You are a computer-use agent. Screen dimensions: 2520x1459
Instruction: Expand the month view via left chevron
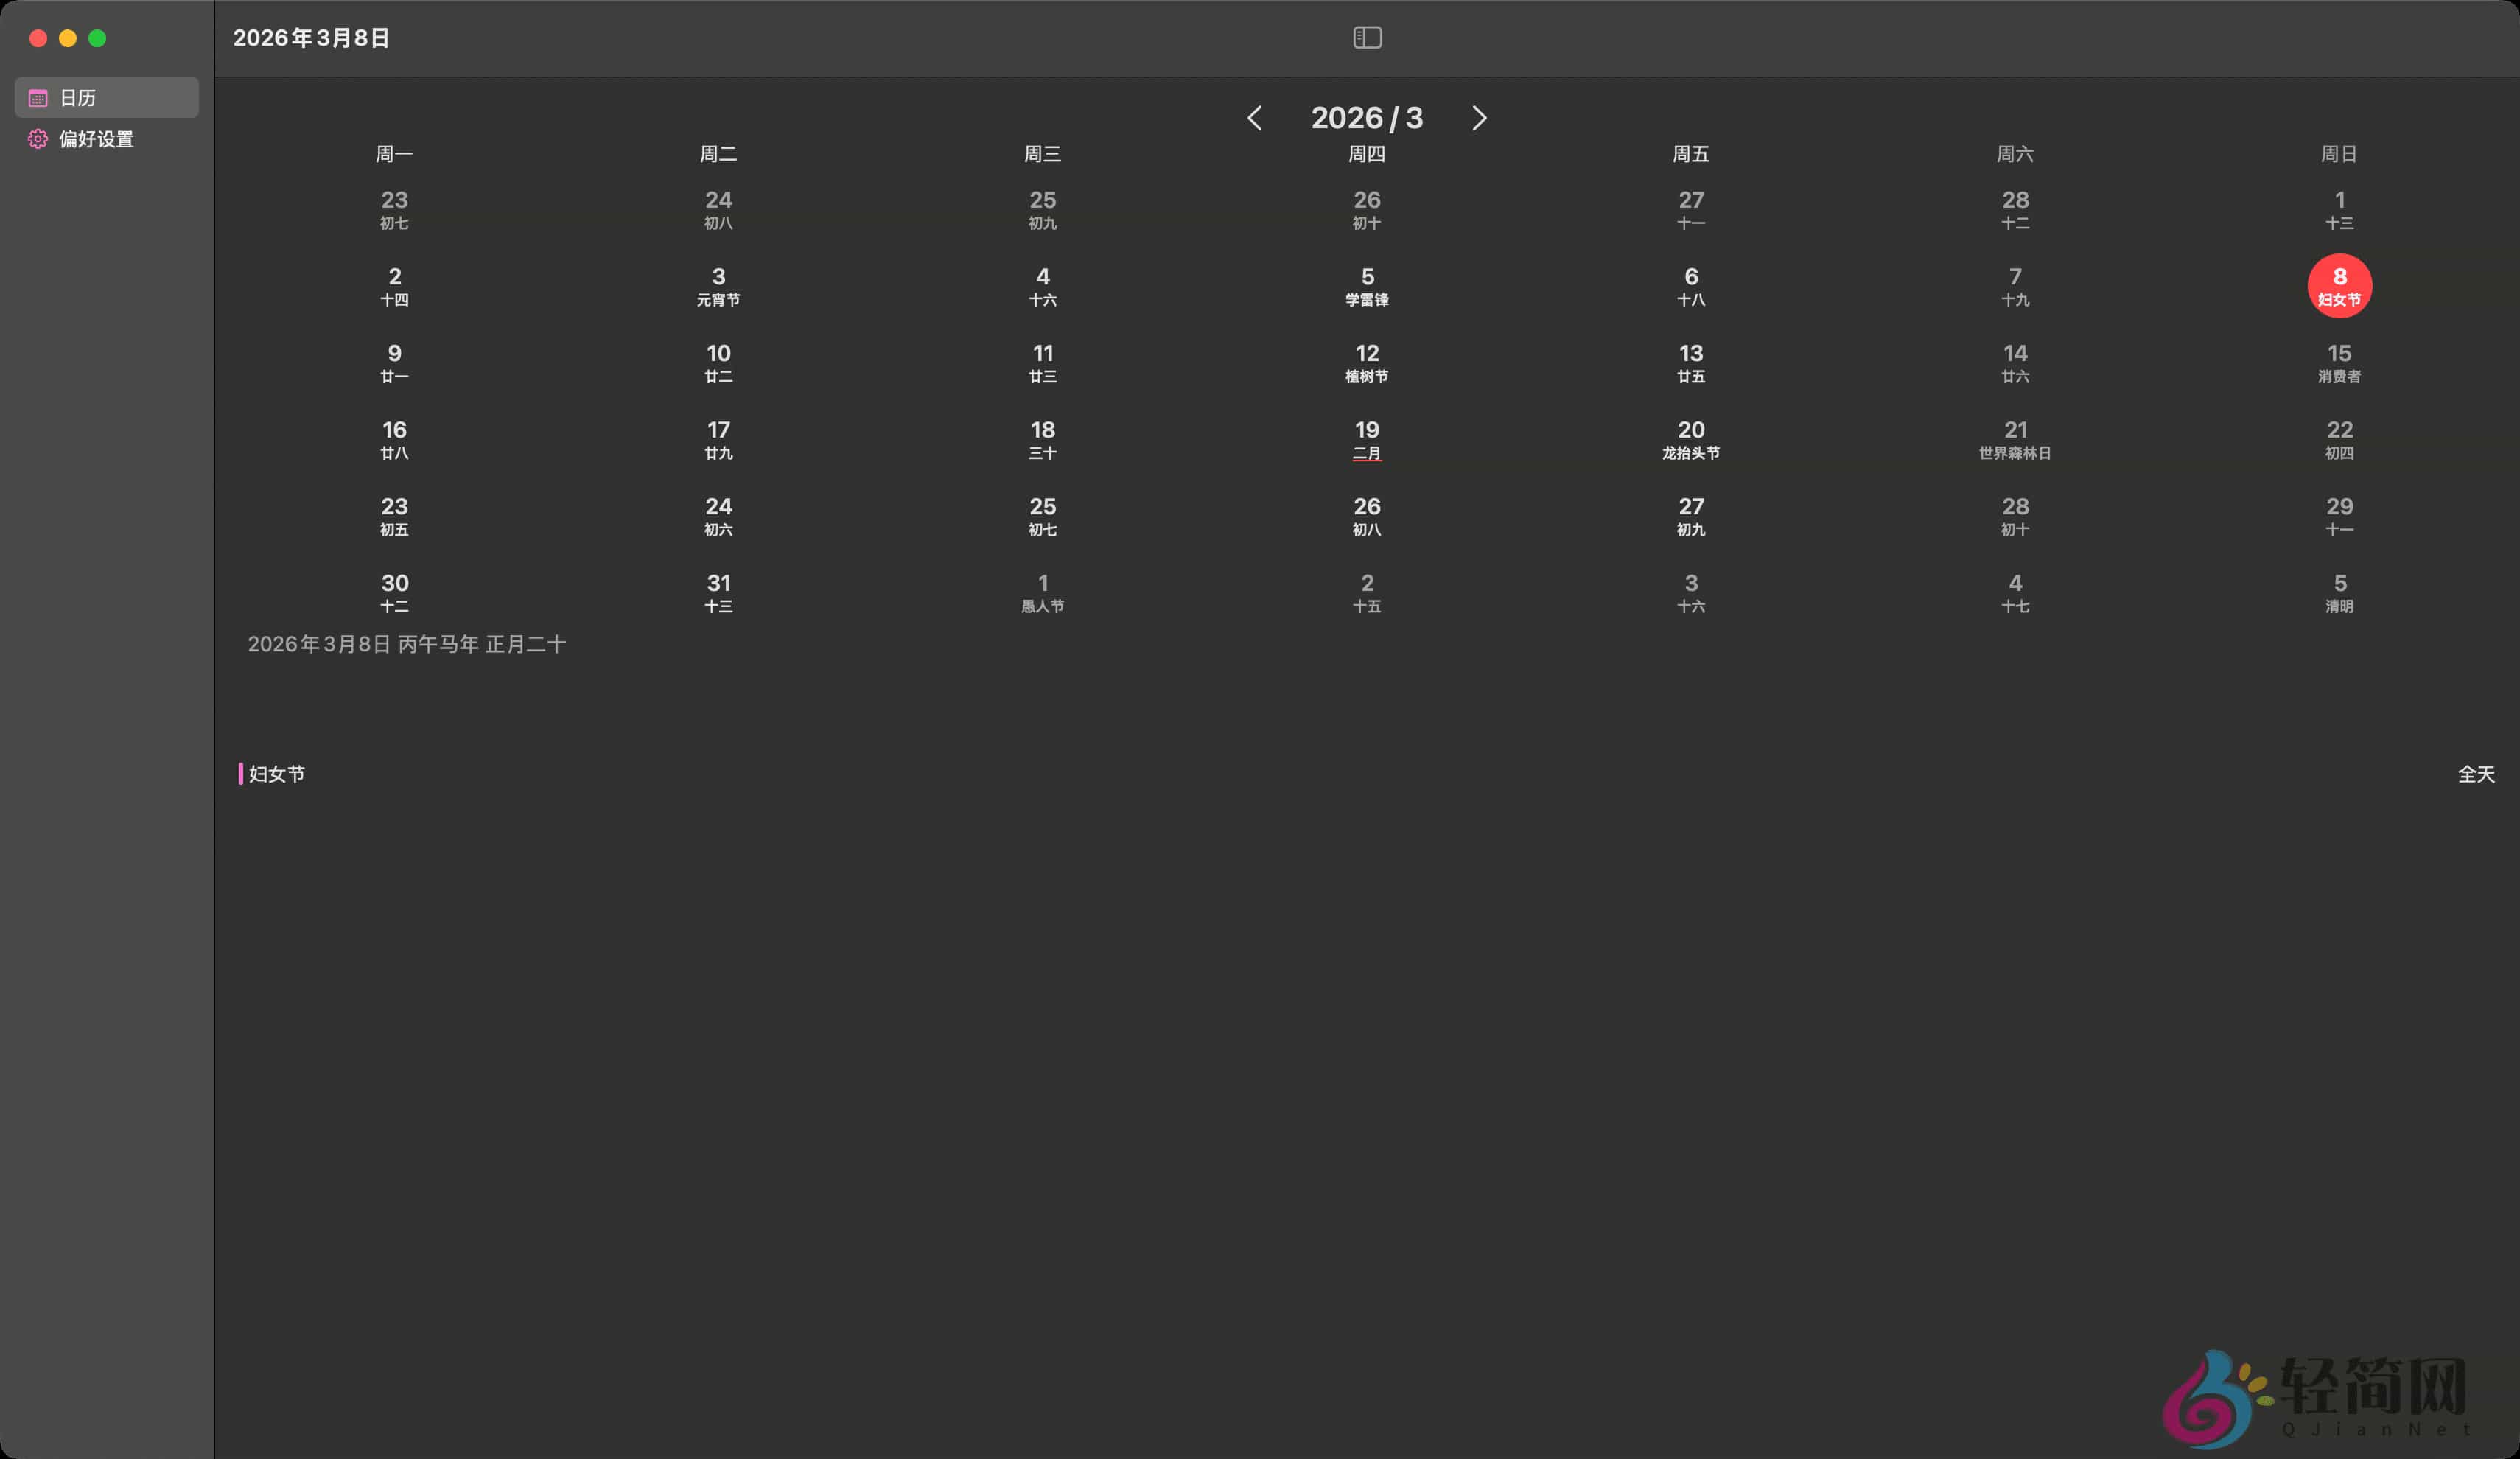pyautogui.click(x=1256, y=118)
